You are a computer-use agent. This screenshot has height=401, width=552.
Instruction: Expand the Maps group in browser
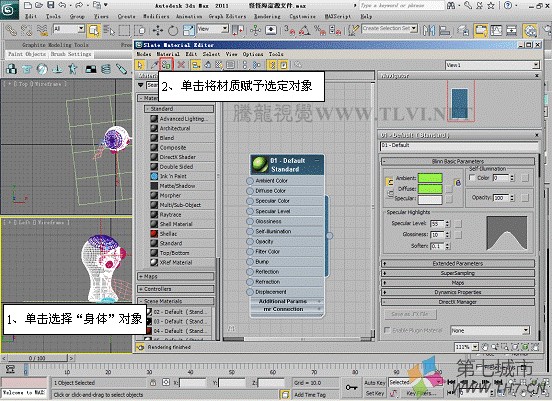pyautogui.click(x=176, y=276)
